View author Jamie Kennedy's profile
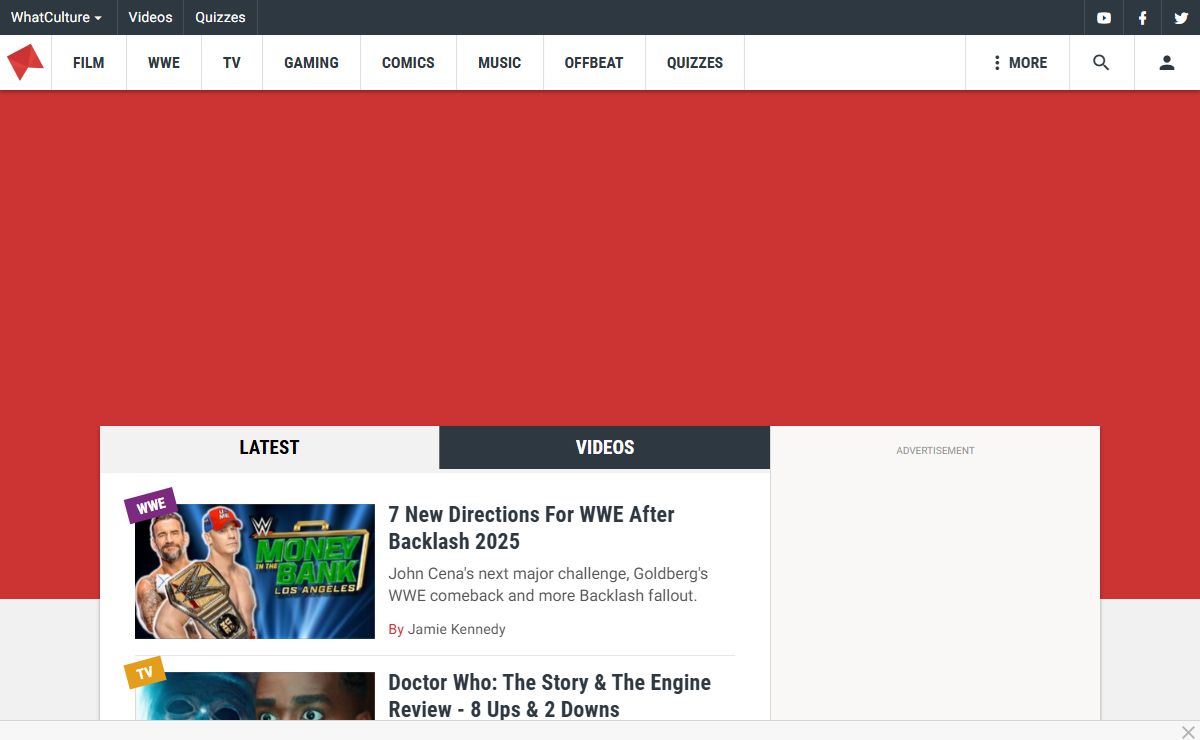The height and width of the screenshot is (740, 1200). pyautogui.click(x=456, y=629)
